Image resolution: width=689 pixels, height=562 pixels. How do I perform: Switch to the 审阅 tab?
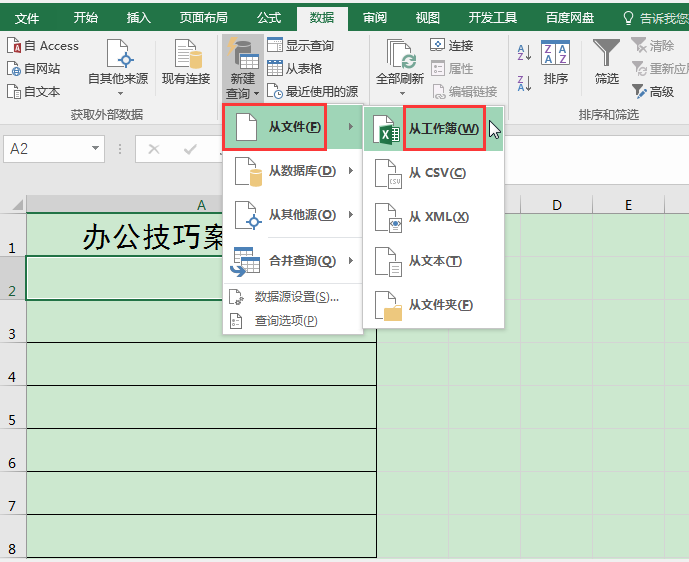pos(375,18)
